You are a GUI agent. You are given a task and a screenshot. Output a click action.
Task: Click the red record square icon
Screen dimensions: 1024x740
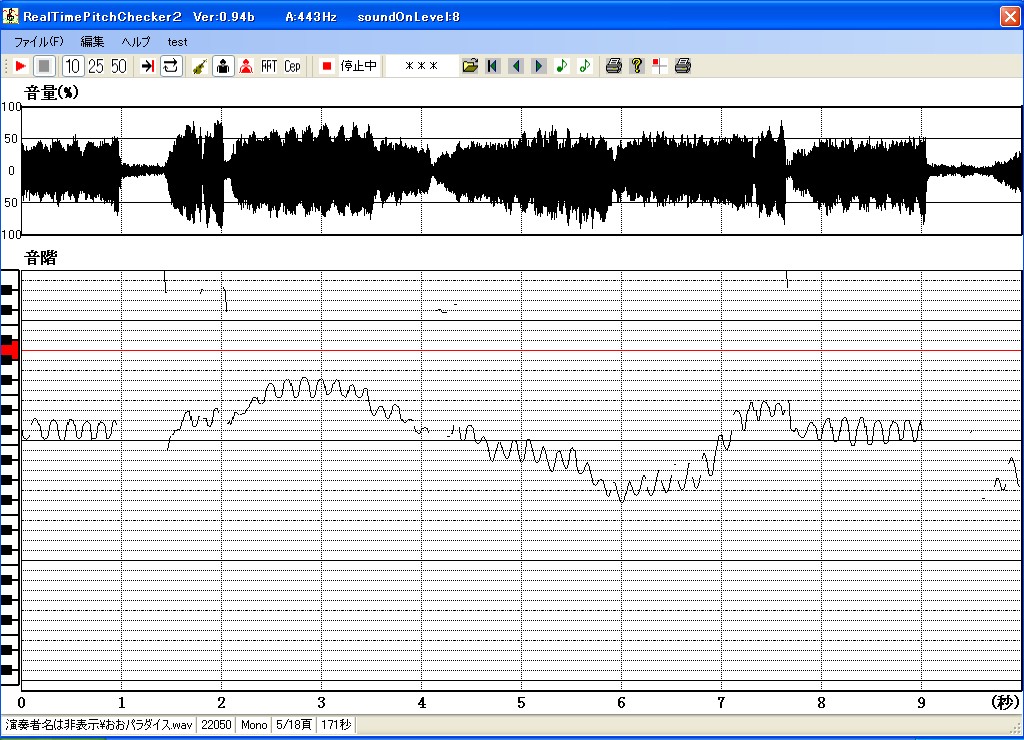[327, 66]
